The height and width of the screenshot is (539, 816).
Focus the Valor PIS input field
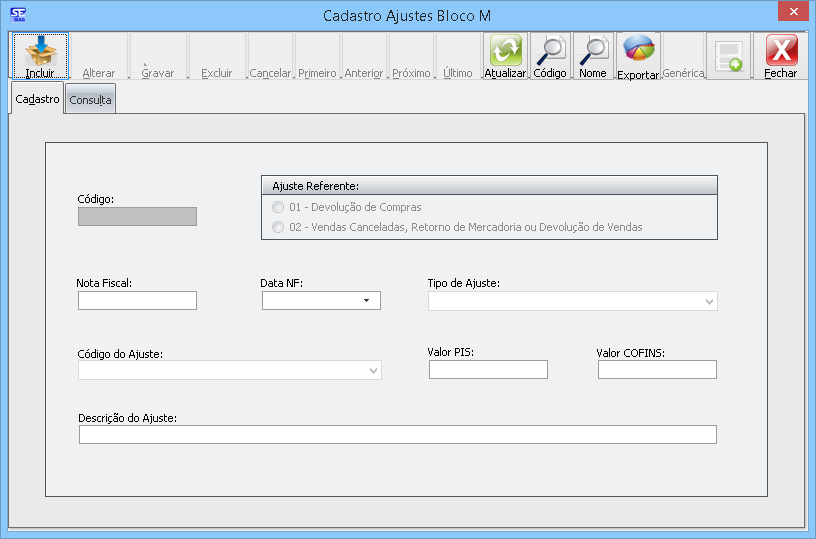pyautogui.click(x=488, y=370)
